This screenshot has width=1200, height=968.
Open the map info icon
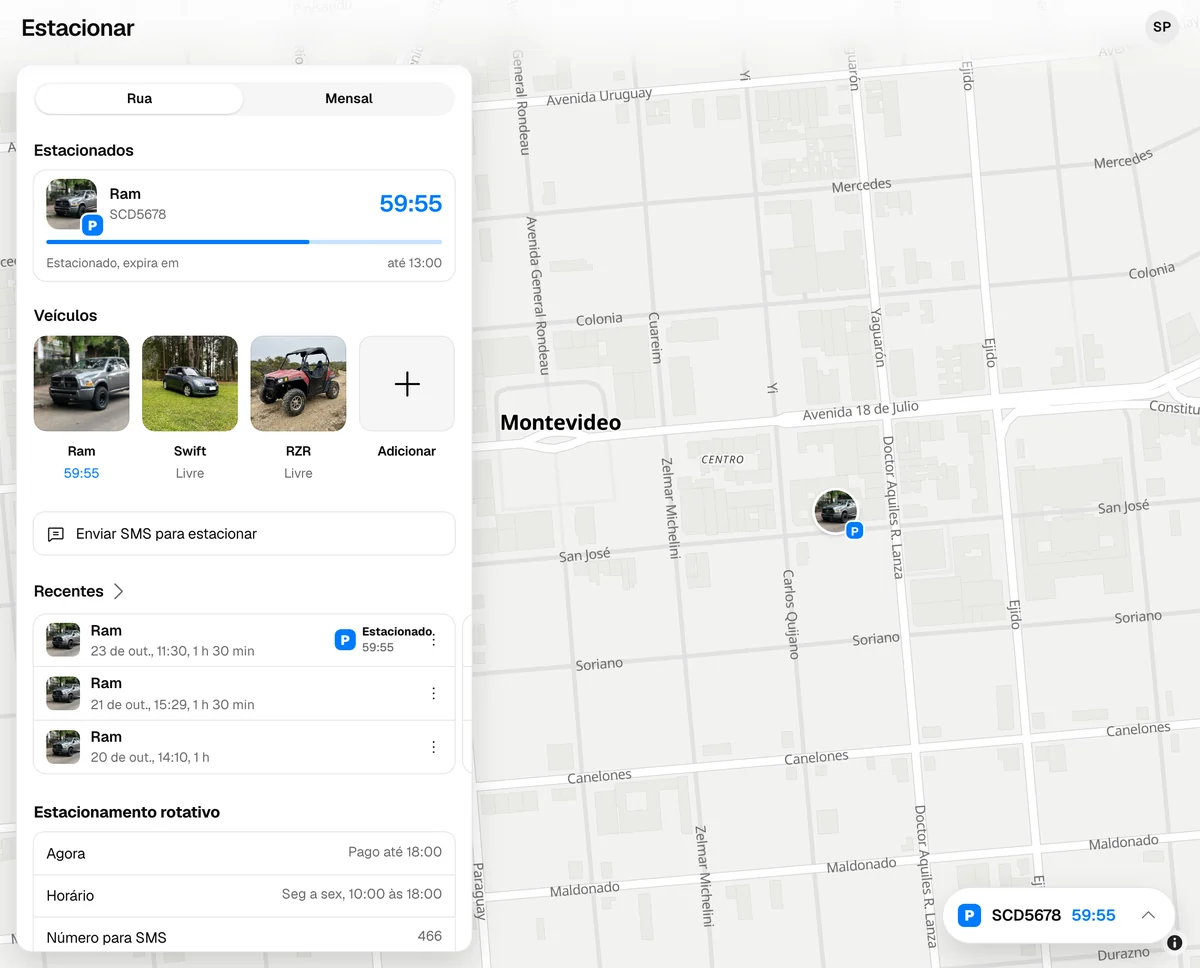click(x=1175, y=942)
